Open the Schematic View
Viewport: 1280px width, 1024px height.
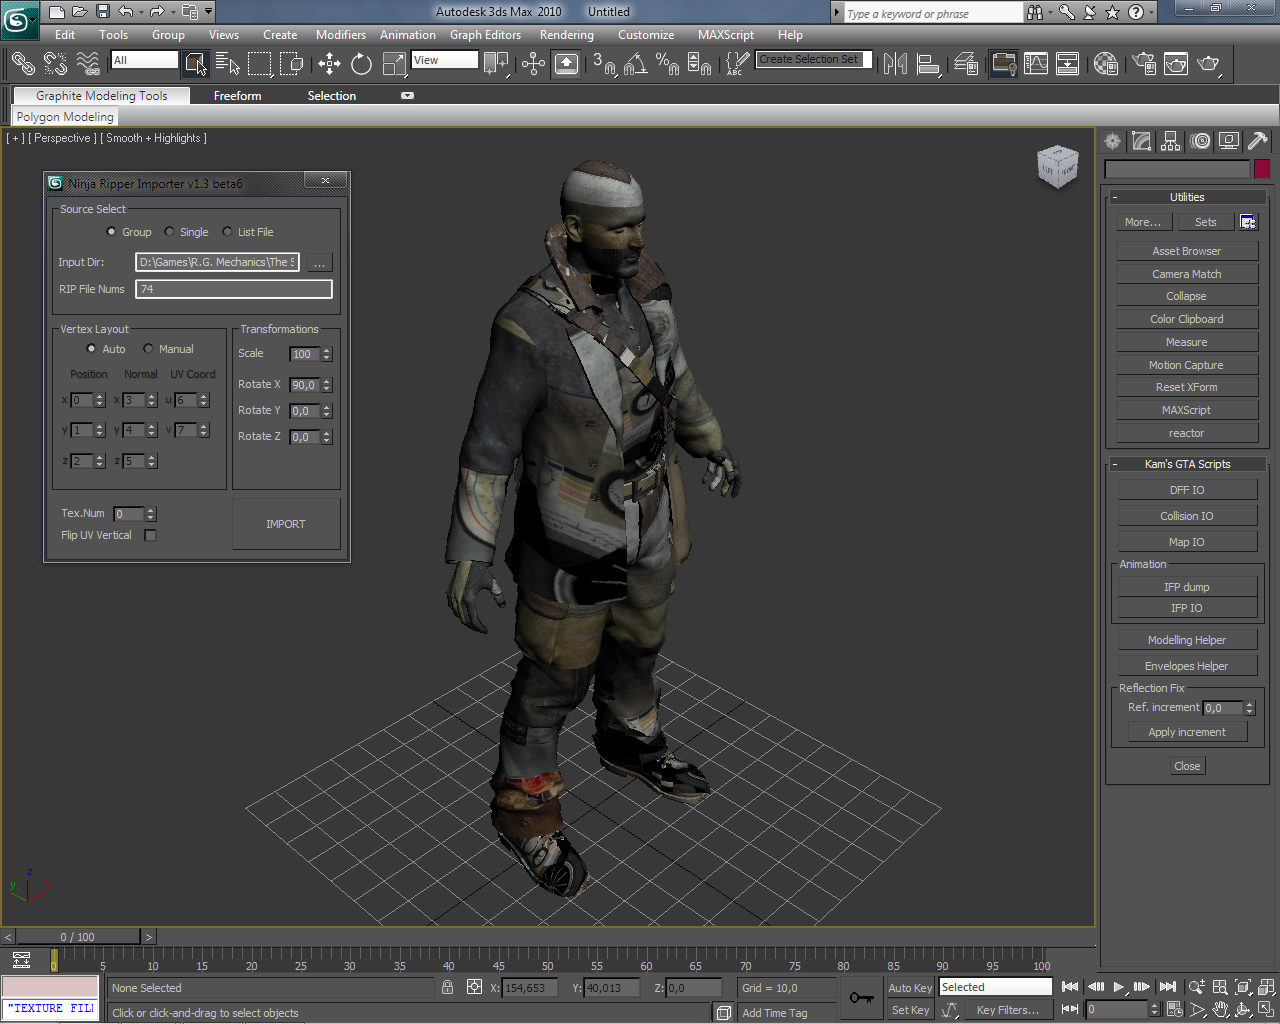click(x=1068, y=64)
